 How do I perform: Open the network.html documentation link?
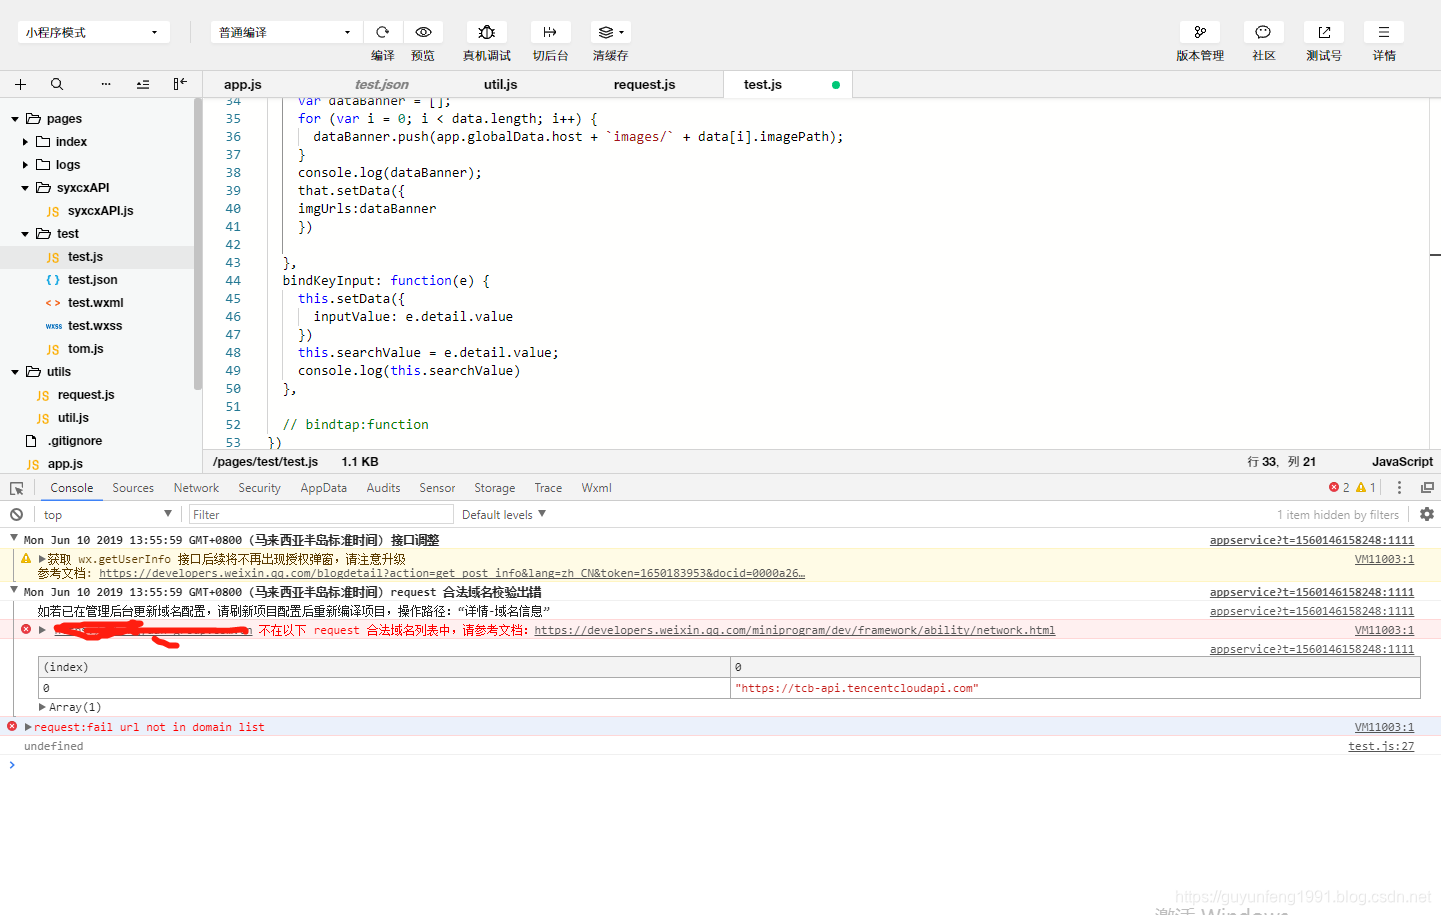794,630
